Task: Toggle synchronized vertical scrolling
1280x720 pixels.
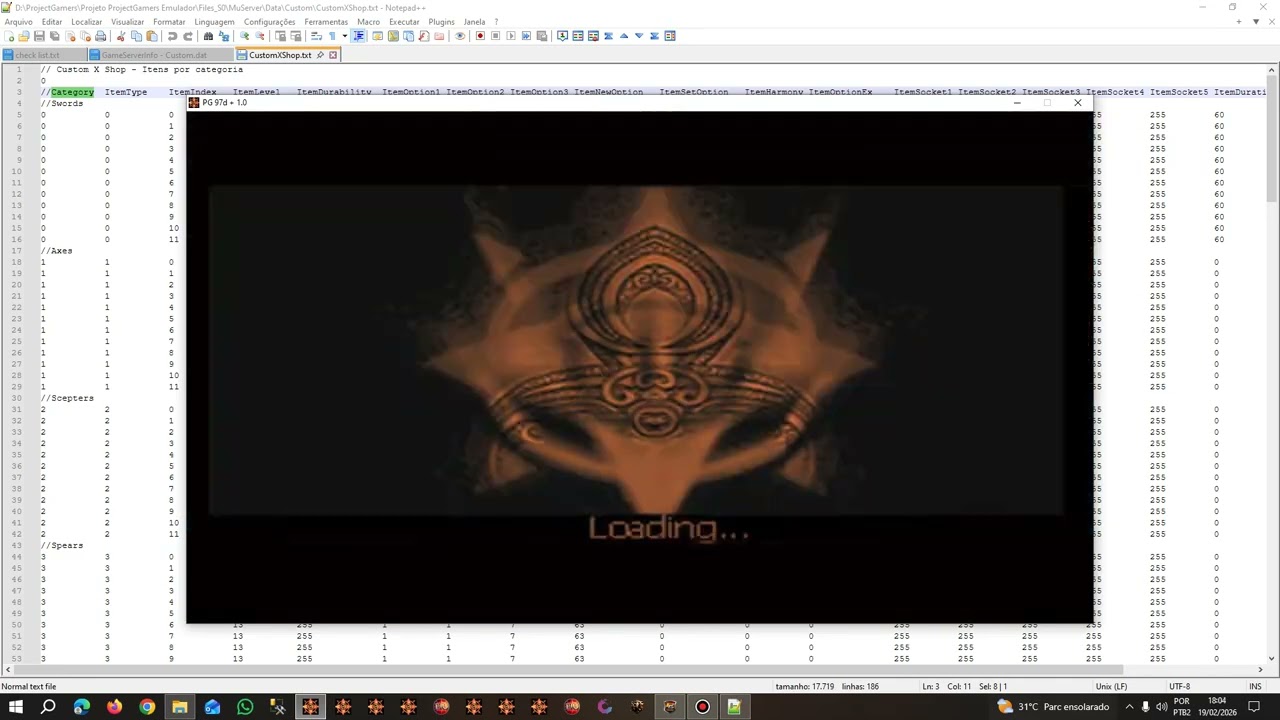Action: (280, 36)
